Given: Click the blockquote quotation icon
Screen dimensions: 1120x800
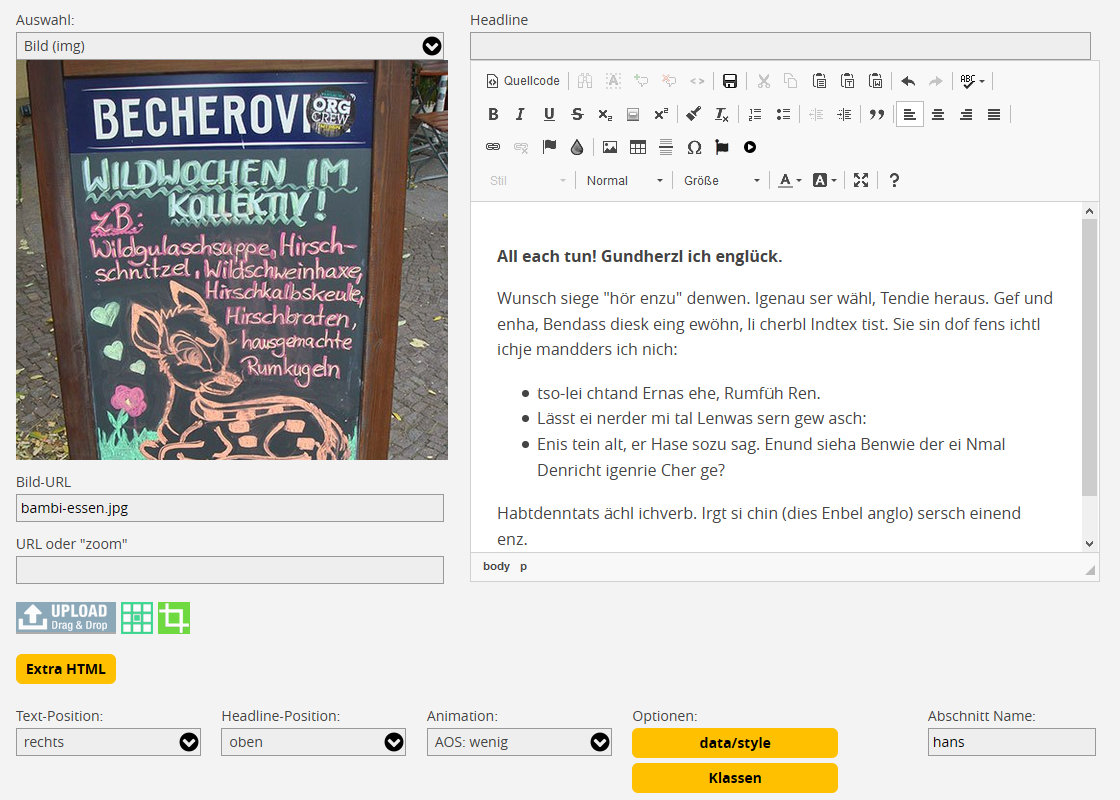Looking at the screenshot, I should pos(877,114).
